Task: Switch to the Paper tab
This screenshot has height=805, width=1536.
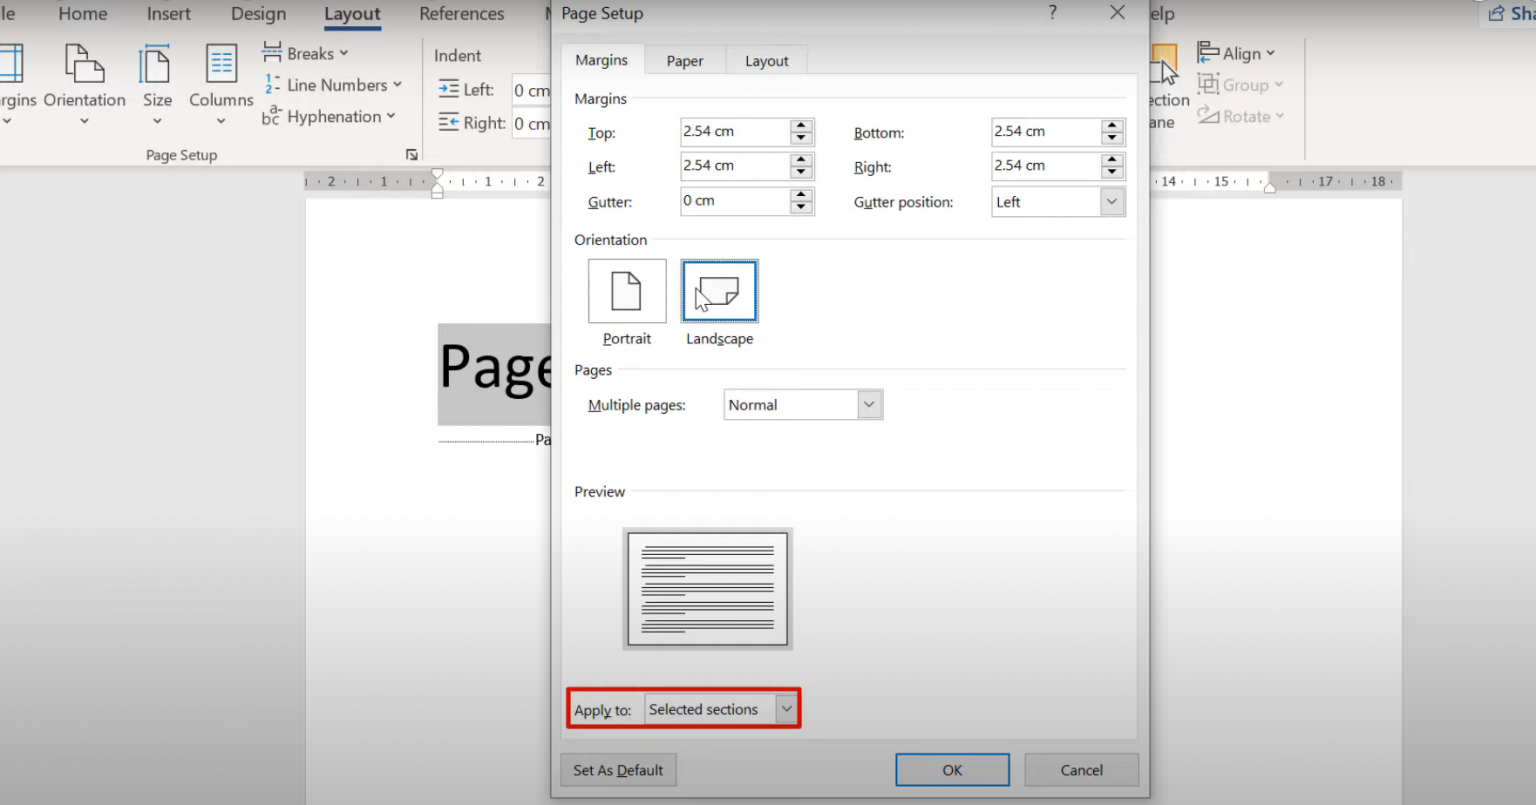Action: click(685, 61)
